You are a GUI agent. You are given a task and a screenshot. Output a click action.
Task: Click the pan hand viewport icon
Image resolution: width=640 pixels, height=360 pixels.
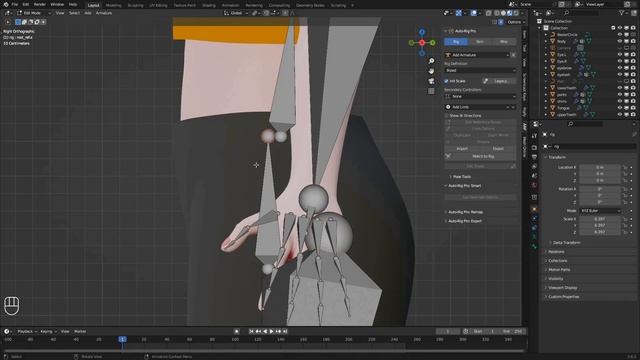[431, 71]
